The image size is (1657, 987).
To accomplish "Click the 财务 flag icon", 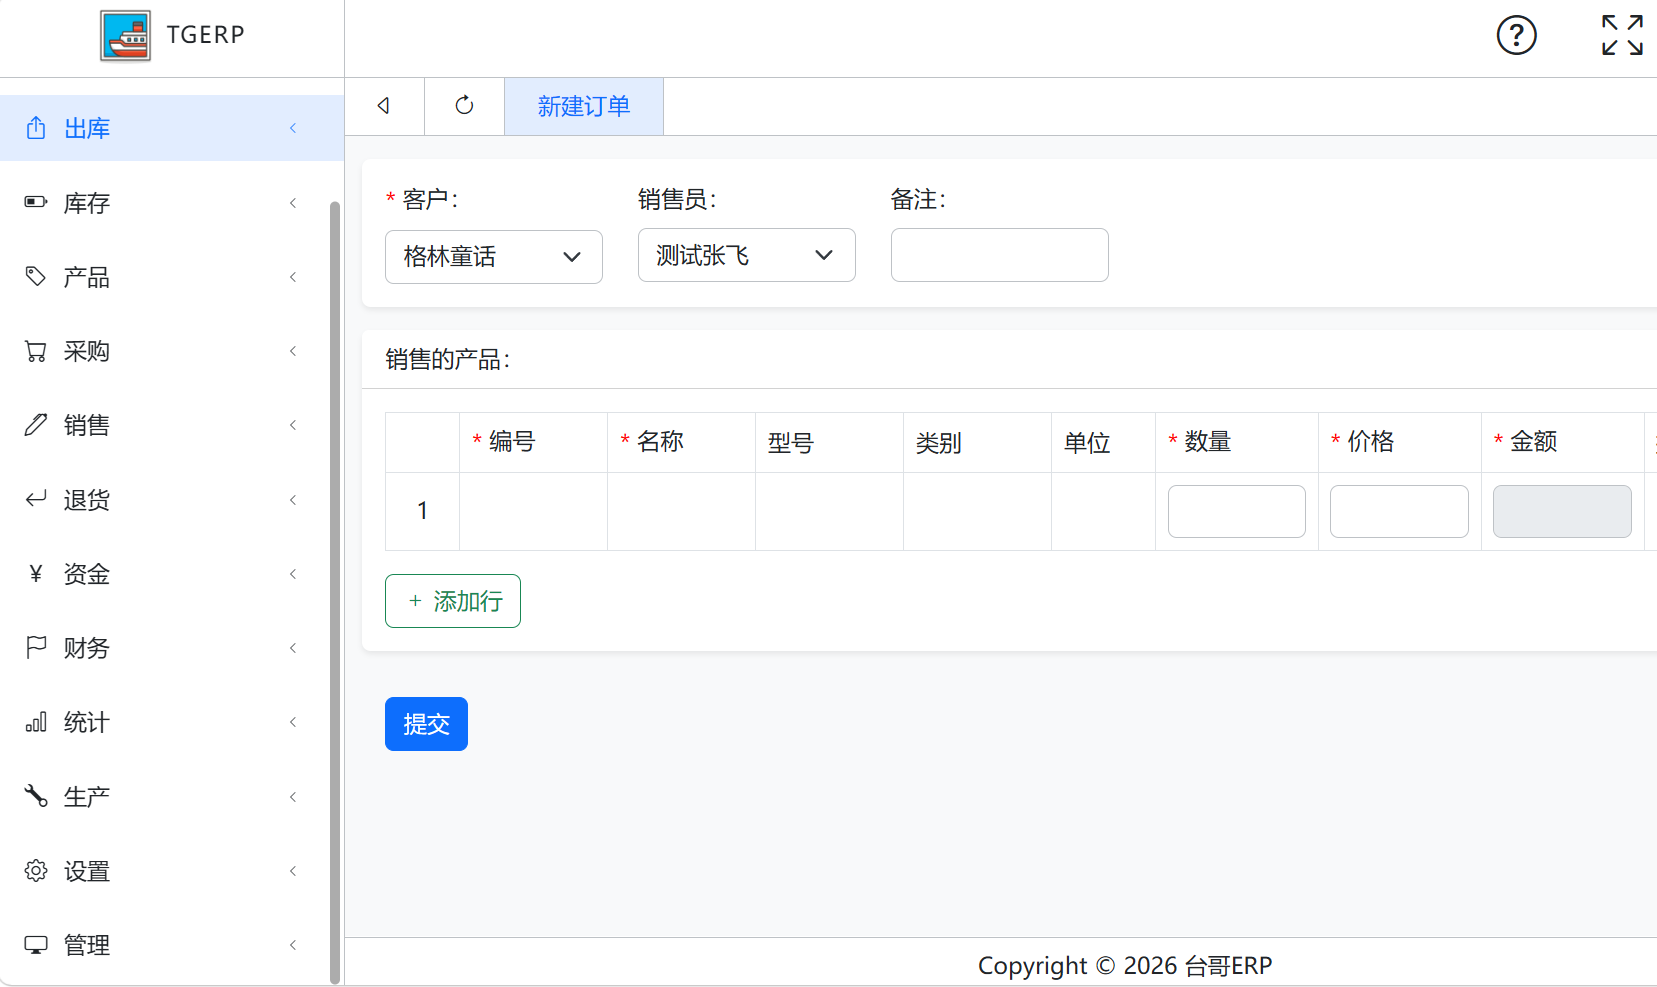I will pos(36,647).
